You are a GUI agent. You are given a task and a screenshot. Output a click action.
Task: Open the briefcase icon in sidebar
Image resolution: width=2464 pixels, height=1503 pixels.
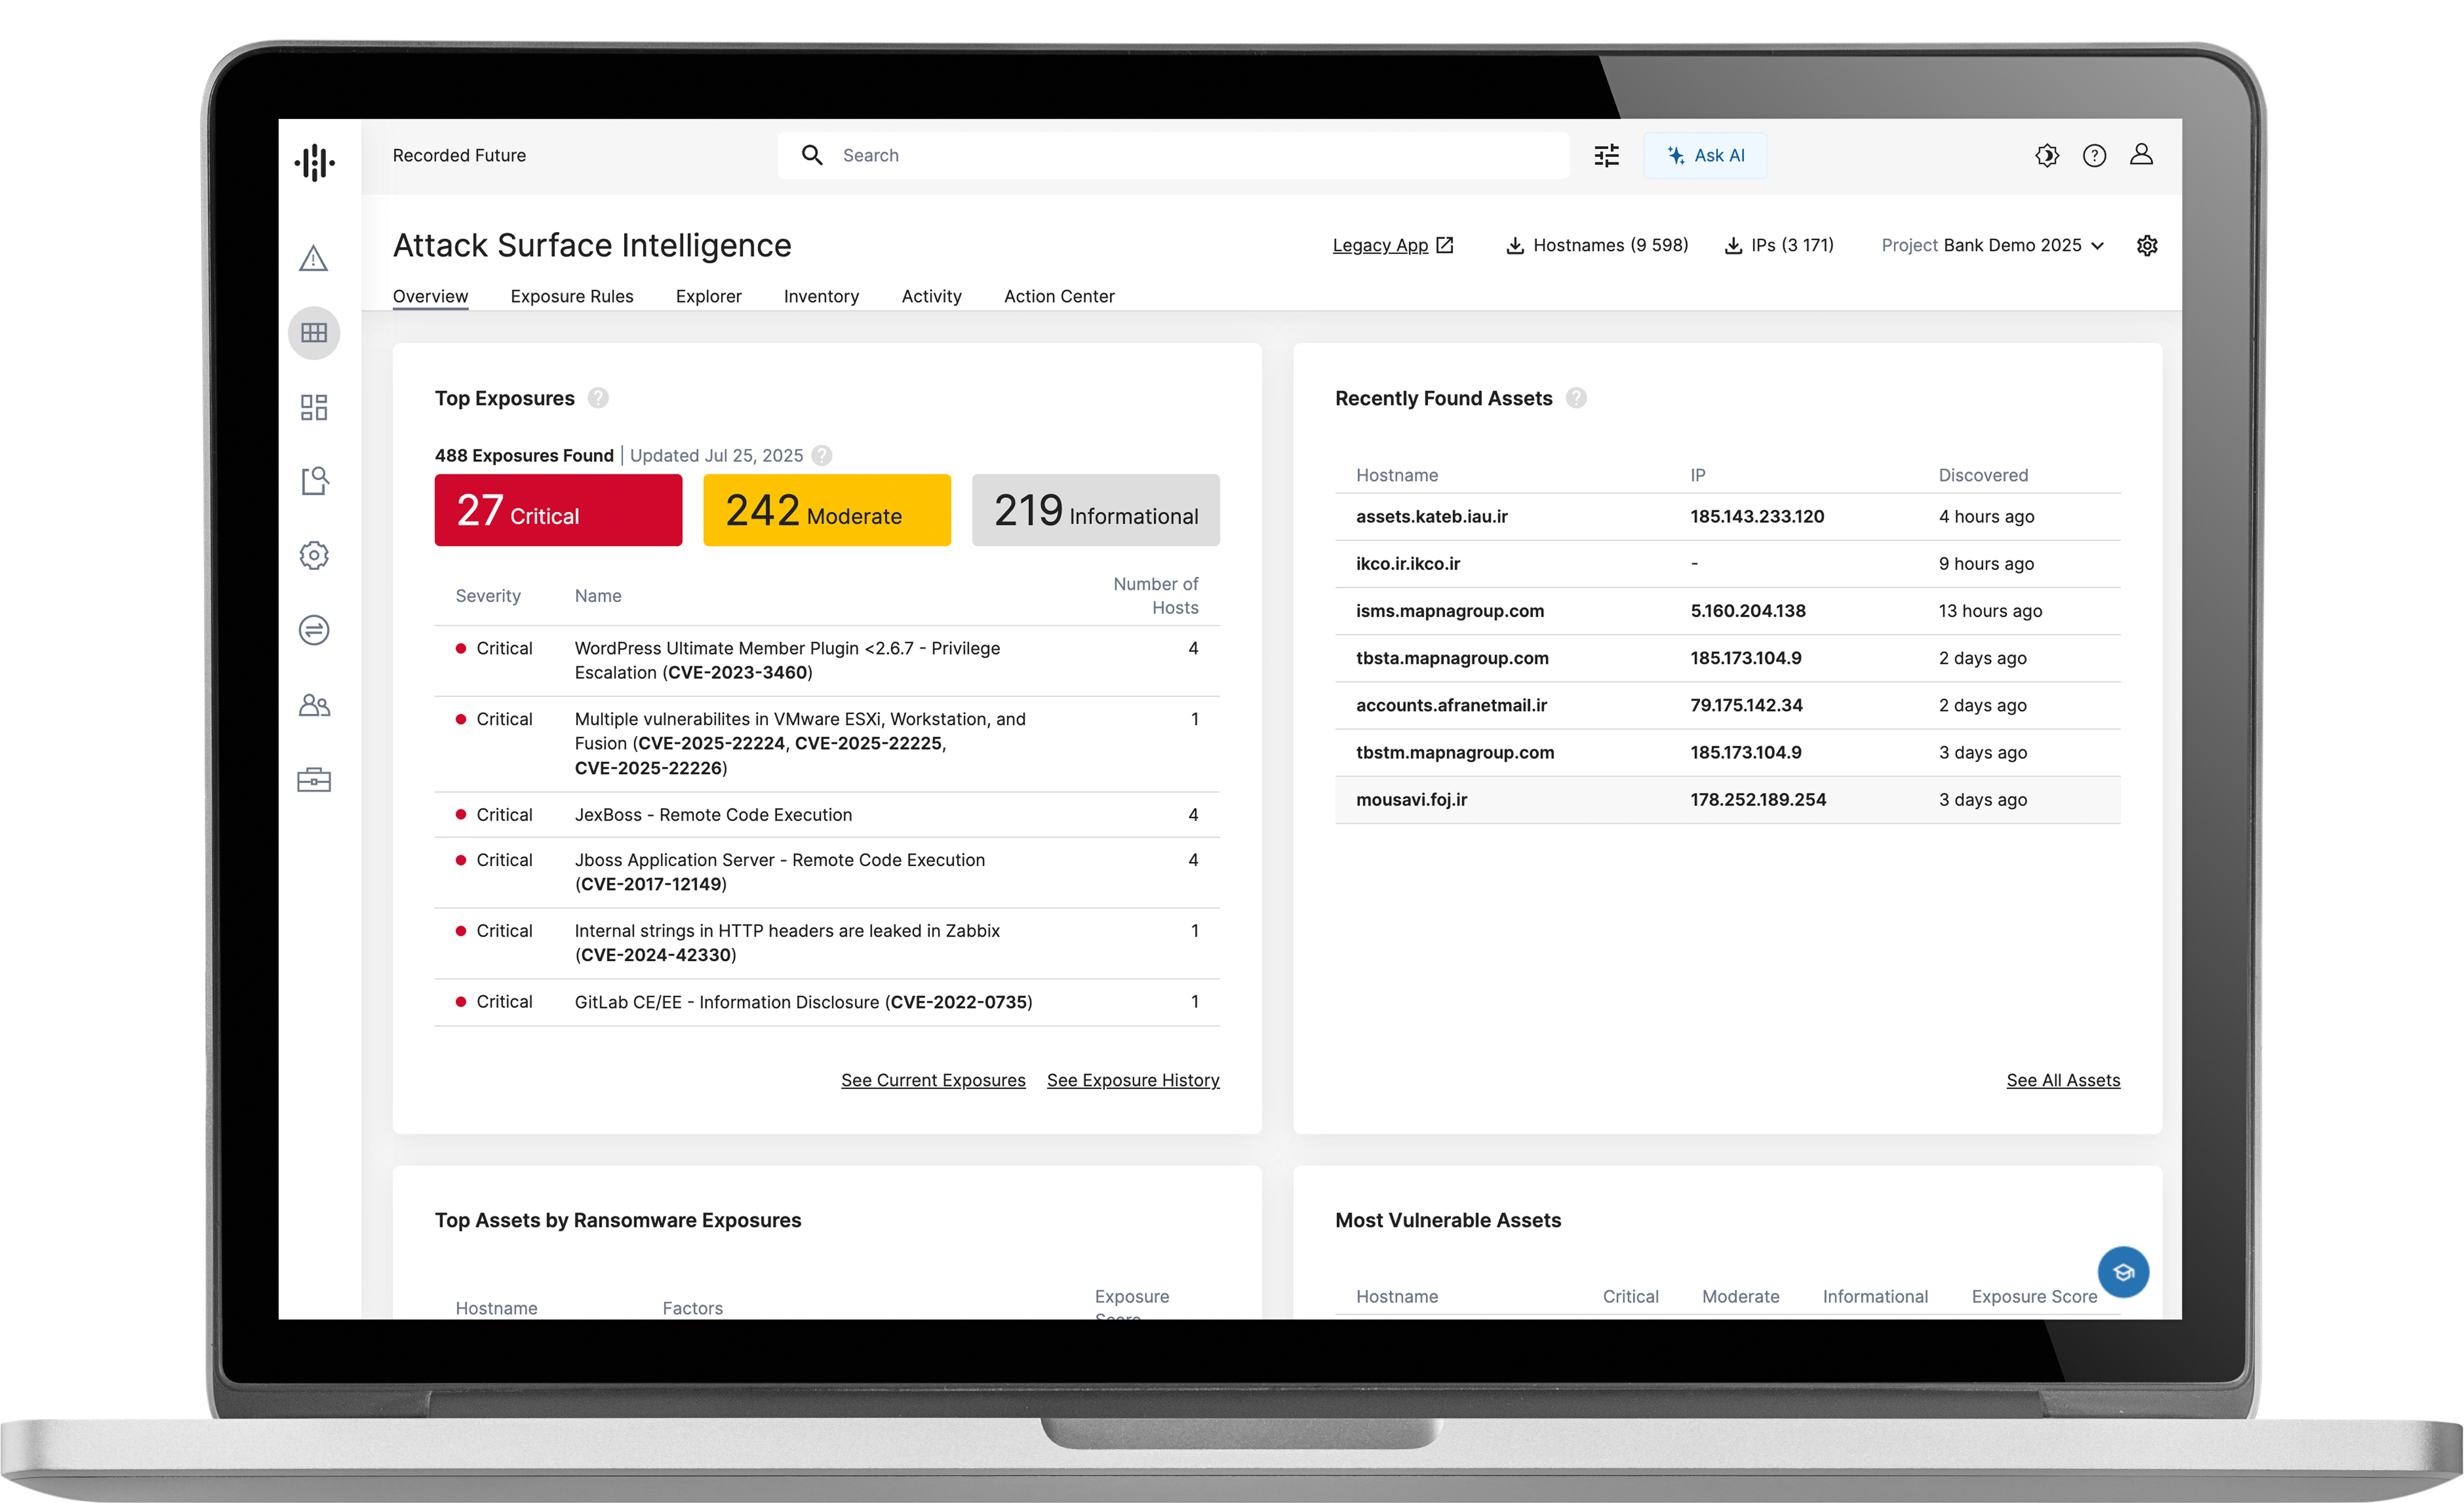[314, 780]
